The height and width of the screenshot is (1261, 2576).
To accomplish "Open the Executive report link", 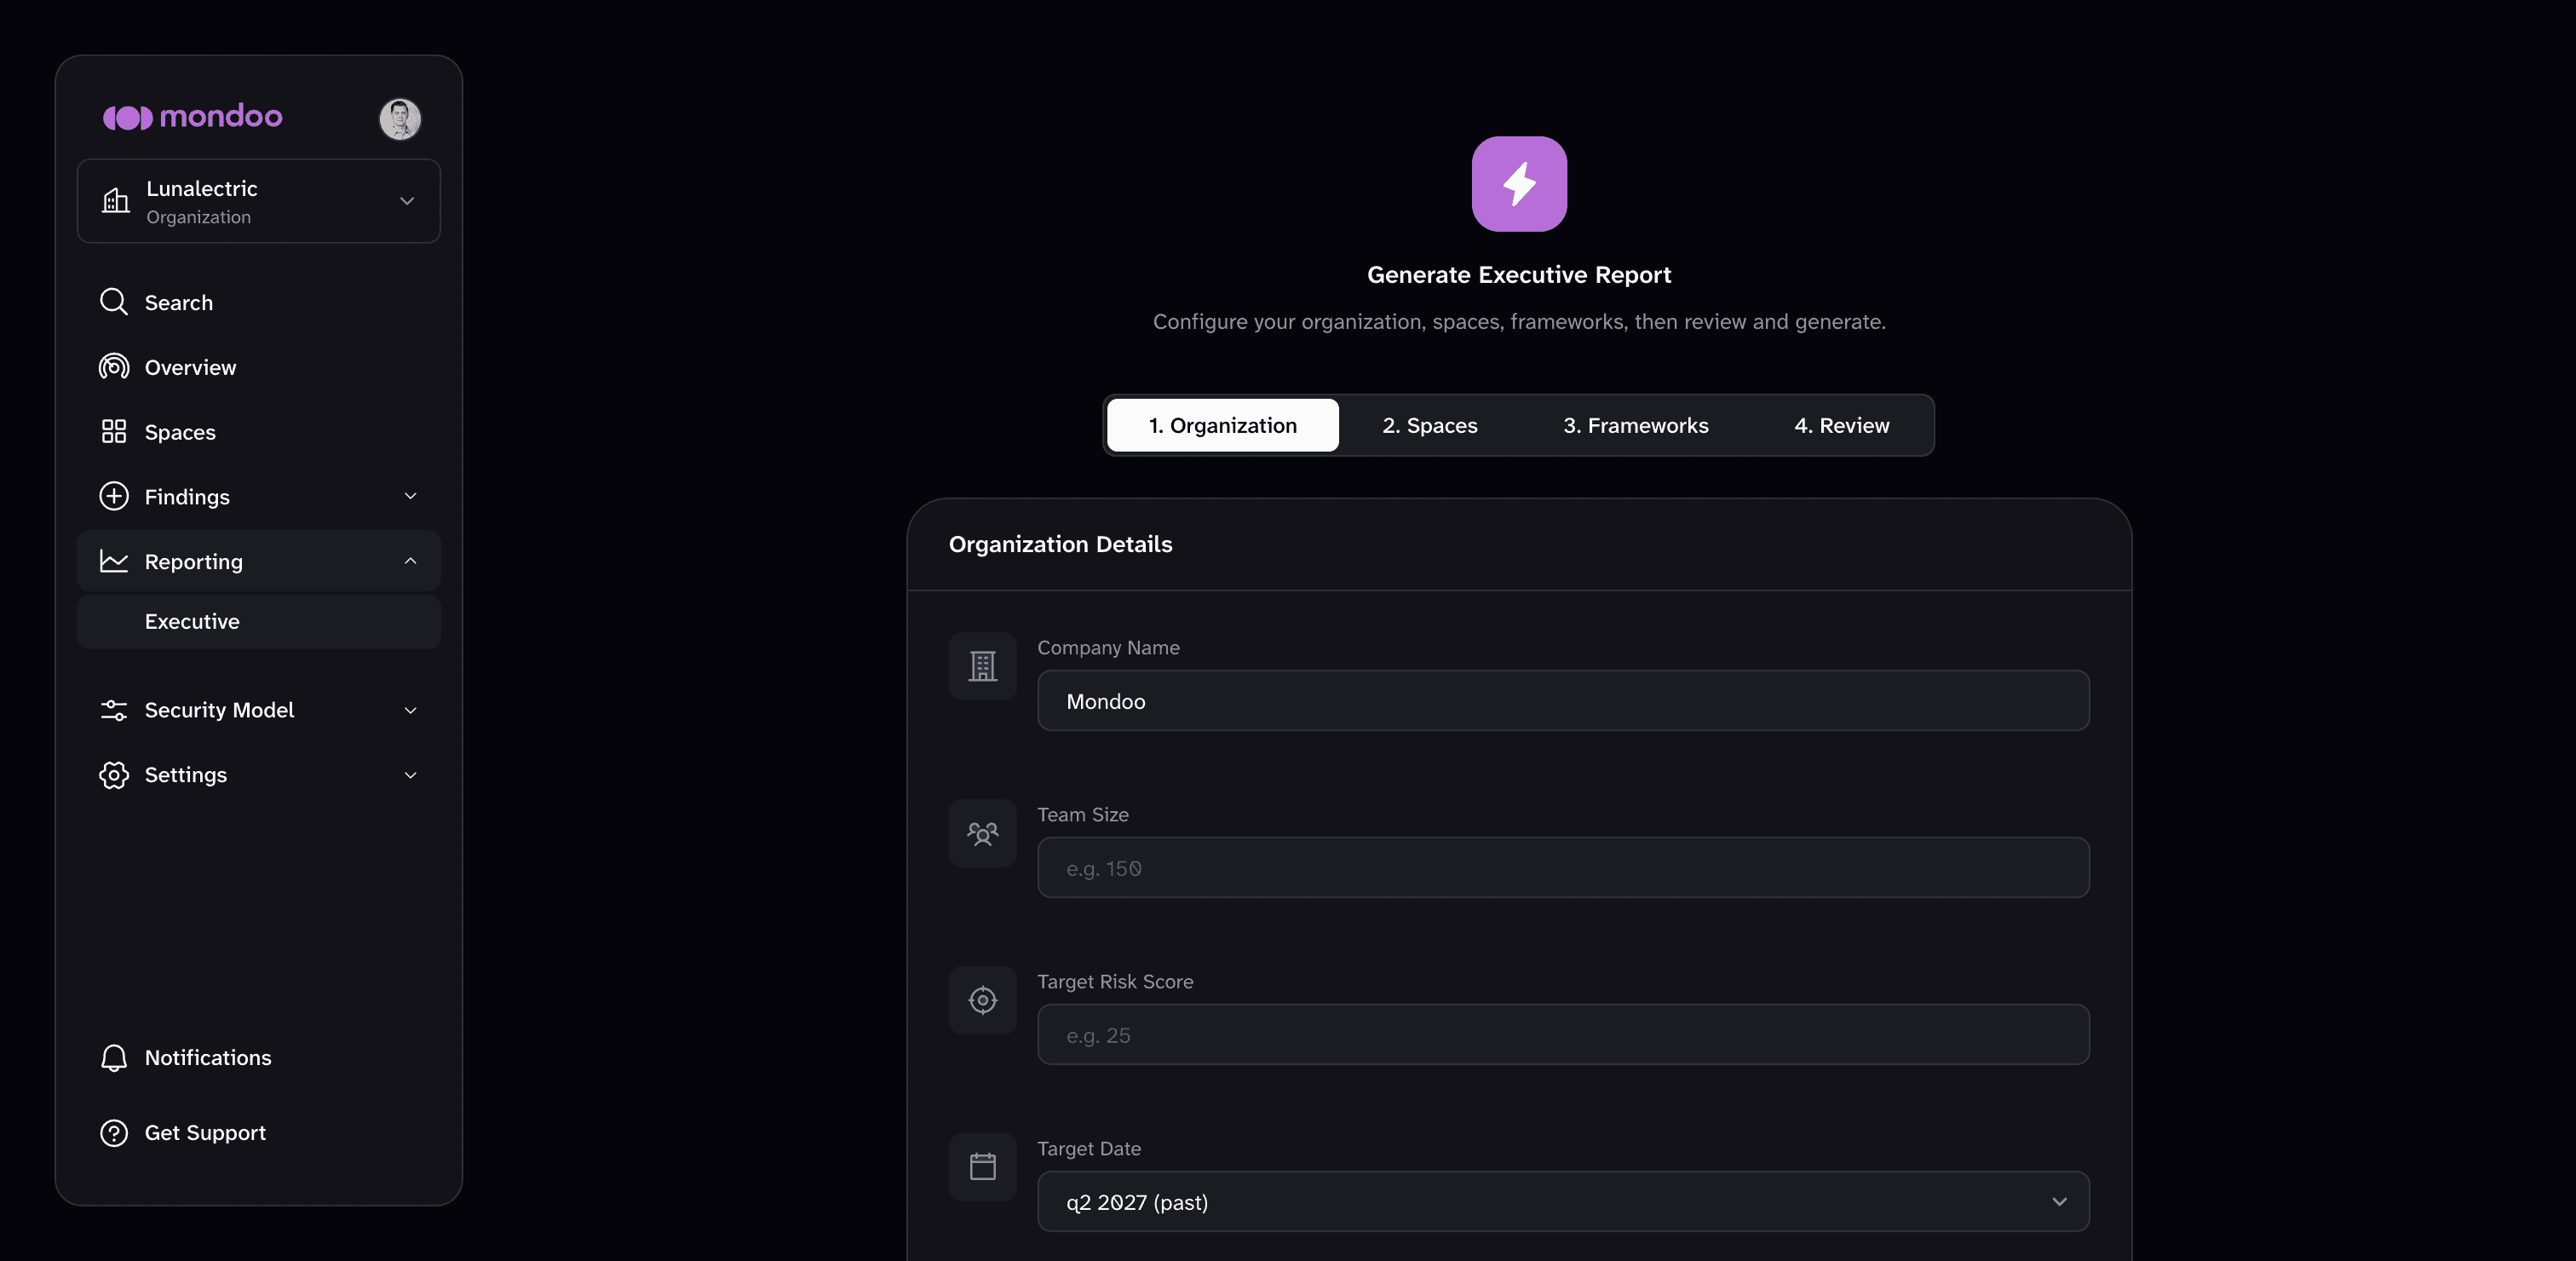I will coord(259,622).
